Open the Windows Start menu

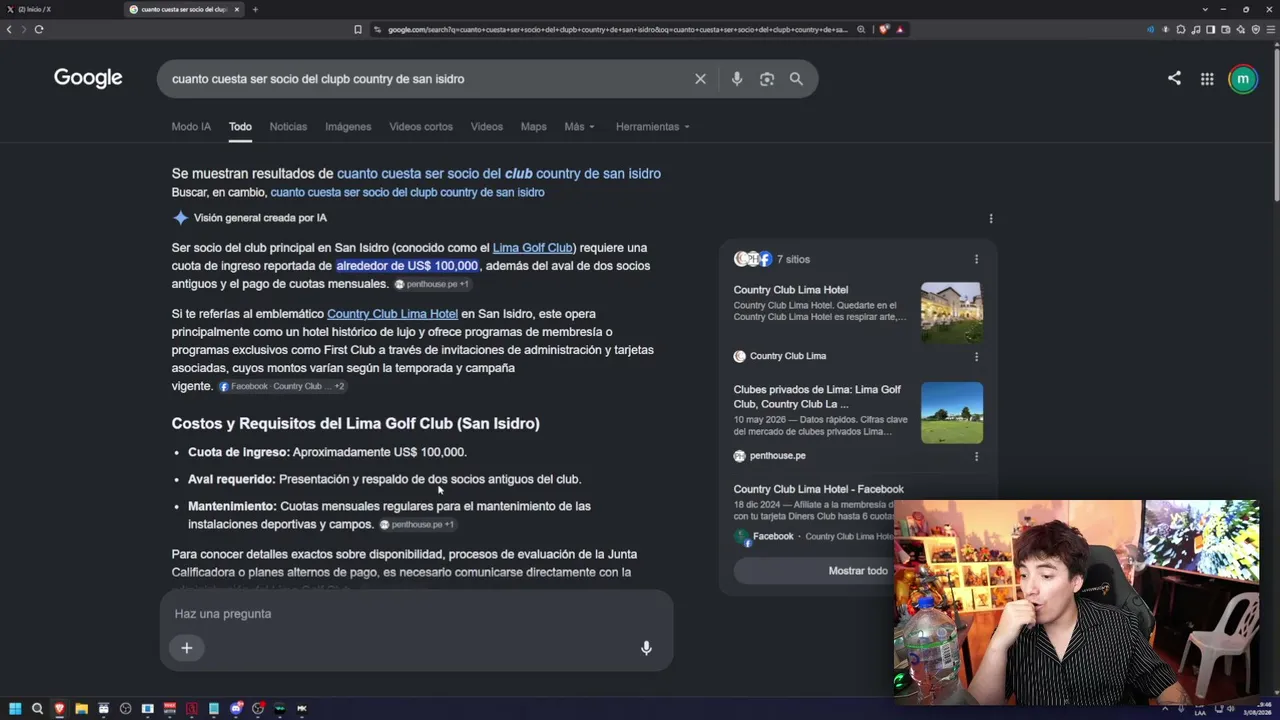point(15,709)
